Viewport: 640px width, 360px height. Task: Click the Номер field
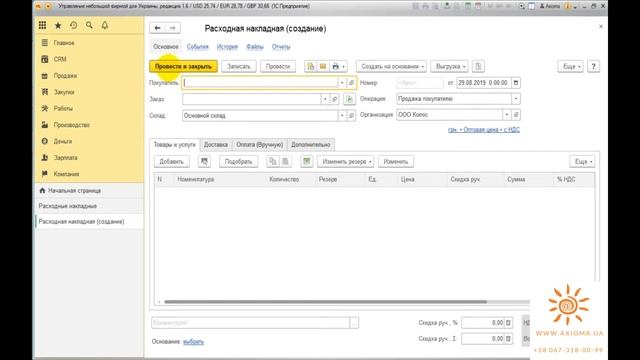[x=420, y=82]
